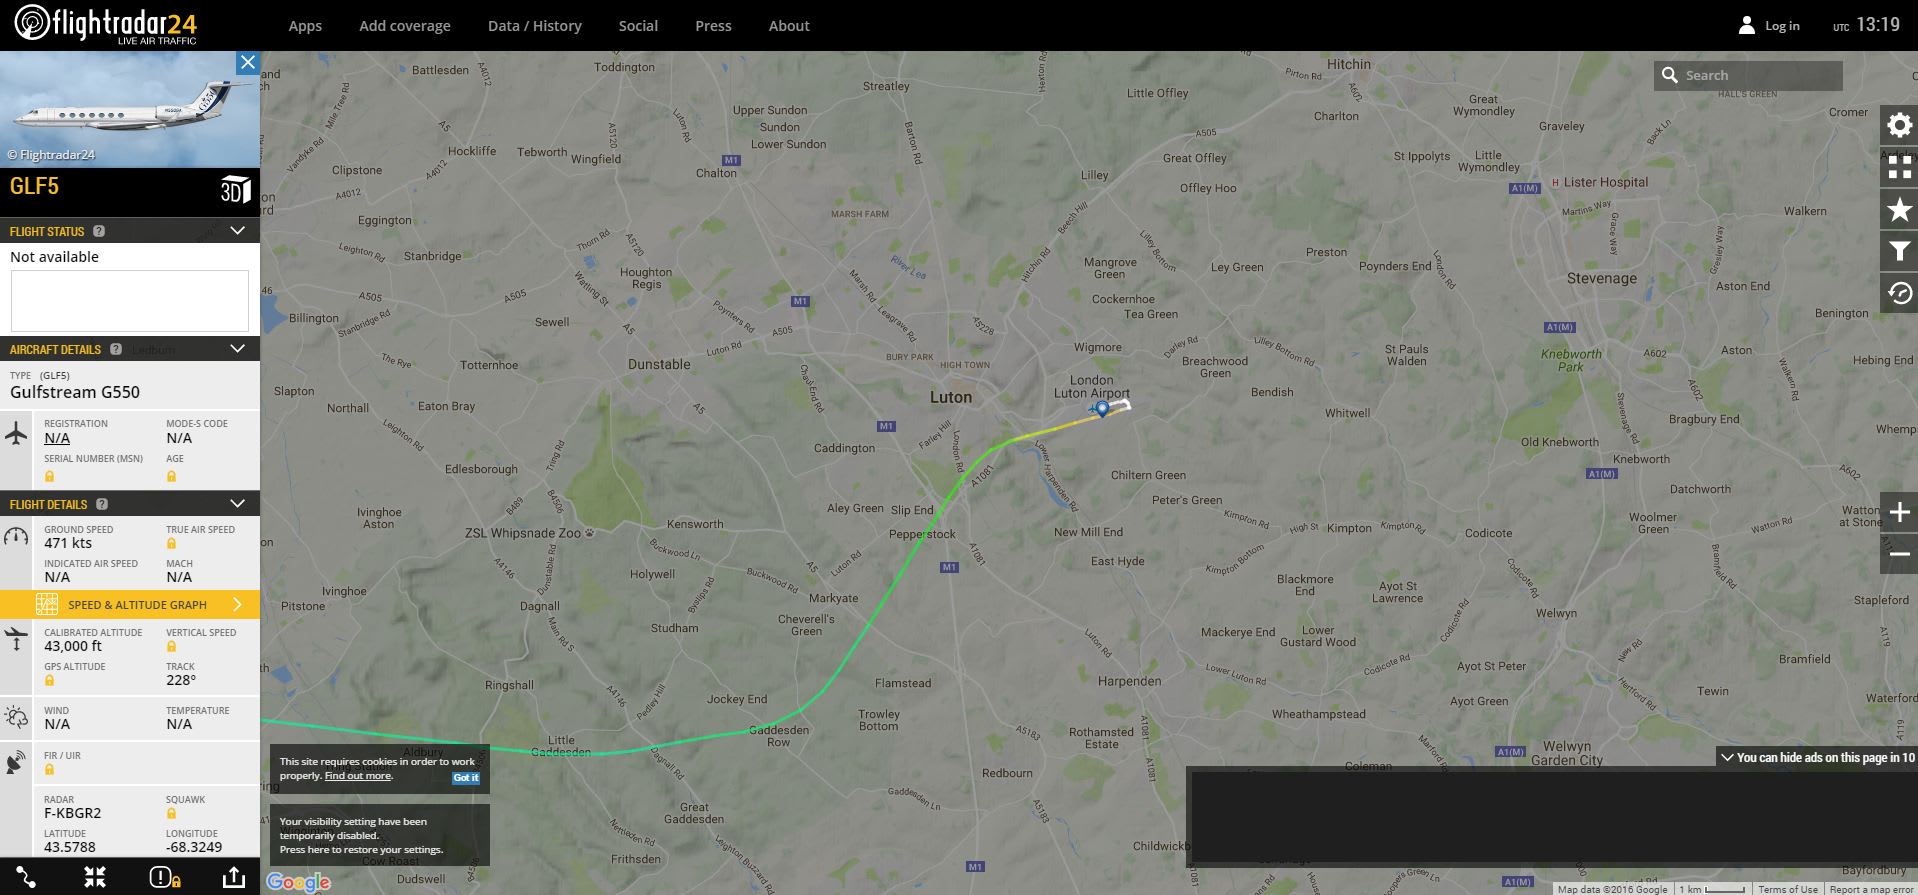Zoom in the map with plus
The width and height of the screenshot is (1918, 895).
point(1899,513)
